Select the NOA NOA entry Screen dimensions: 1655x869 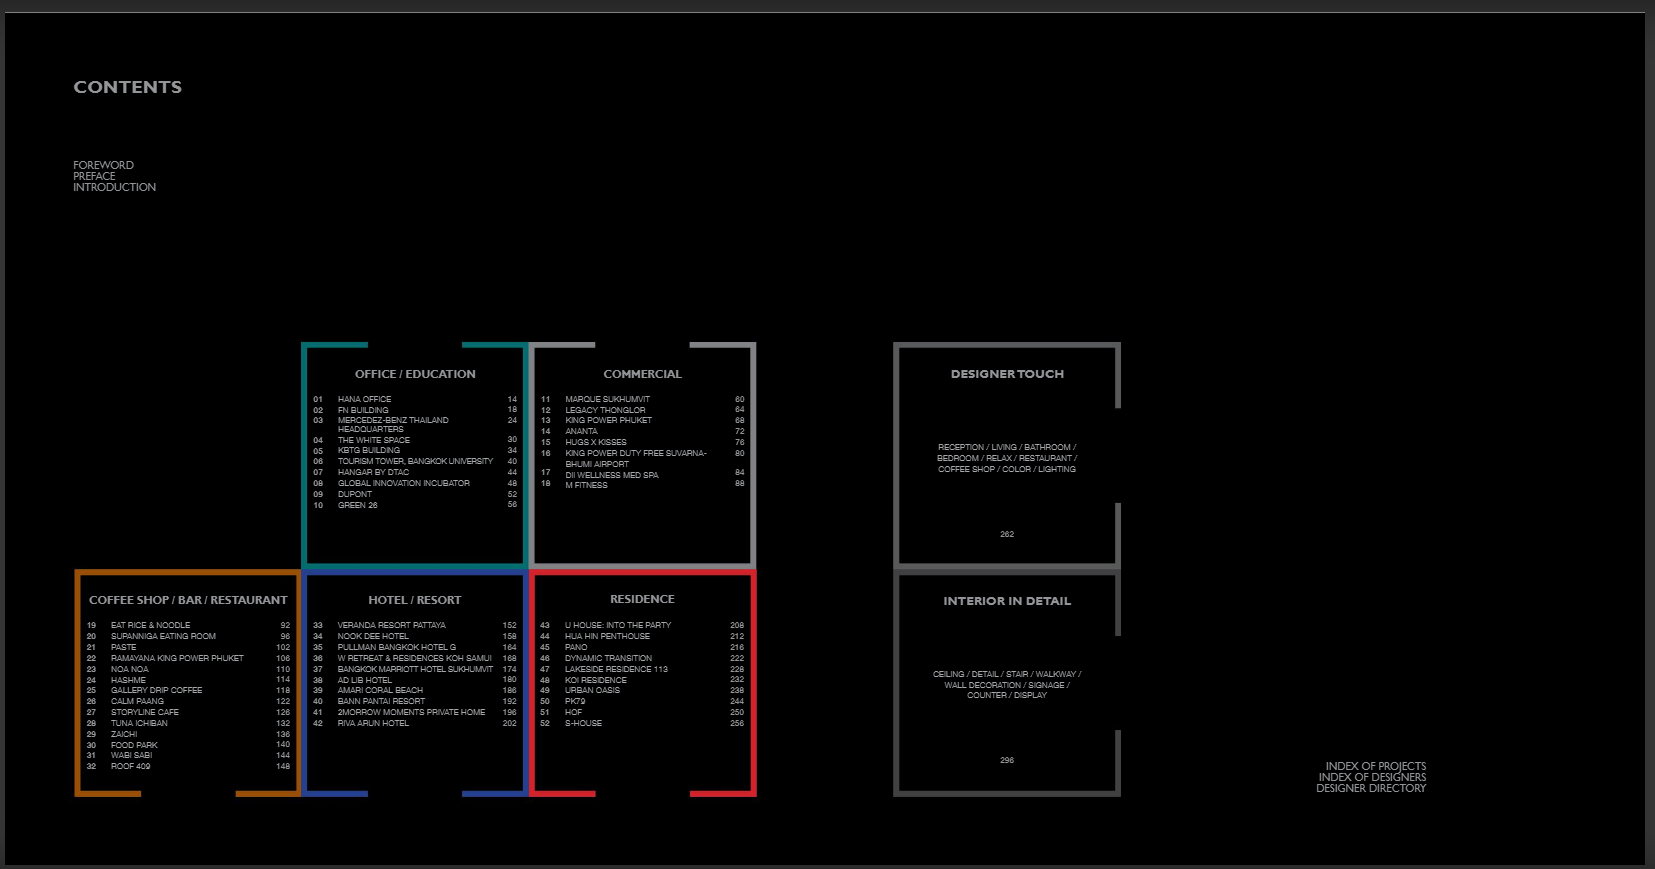pos(129,669)
